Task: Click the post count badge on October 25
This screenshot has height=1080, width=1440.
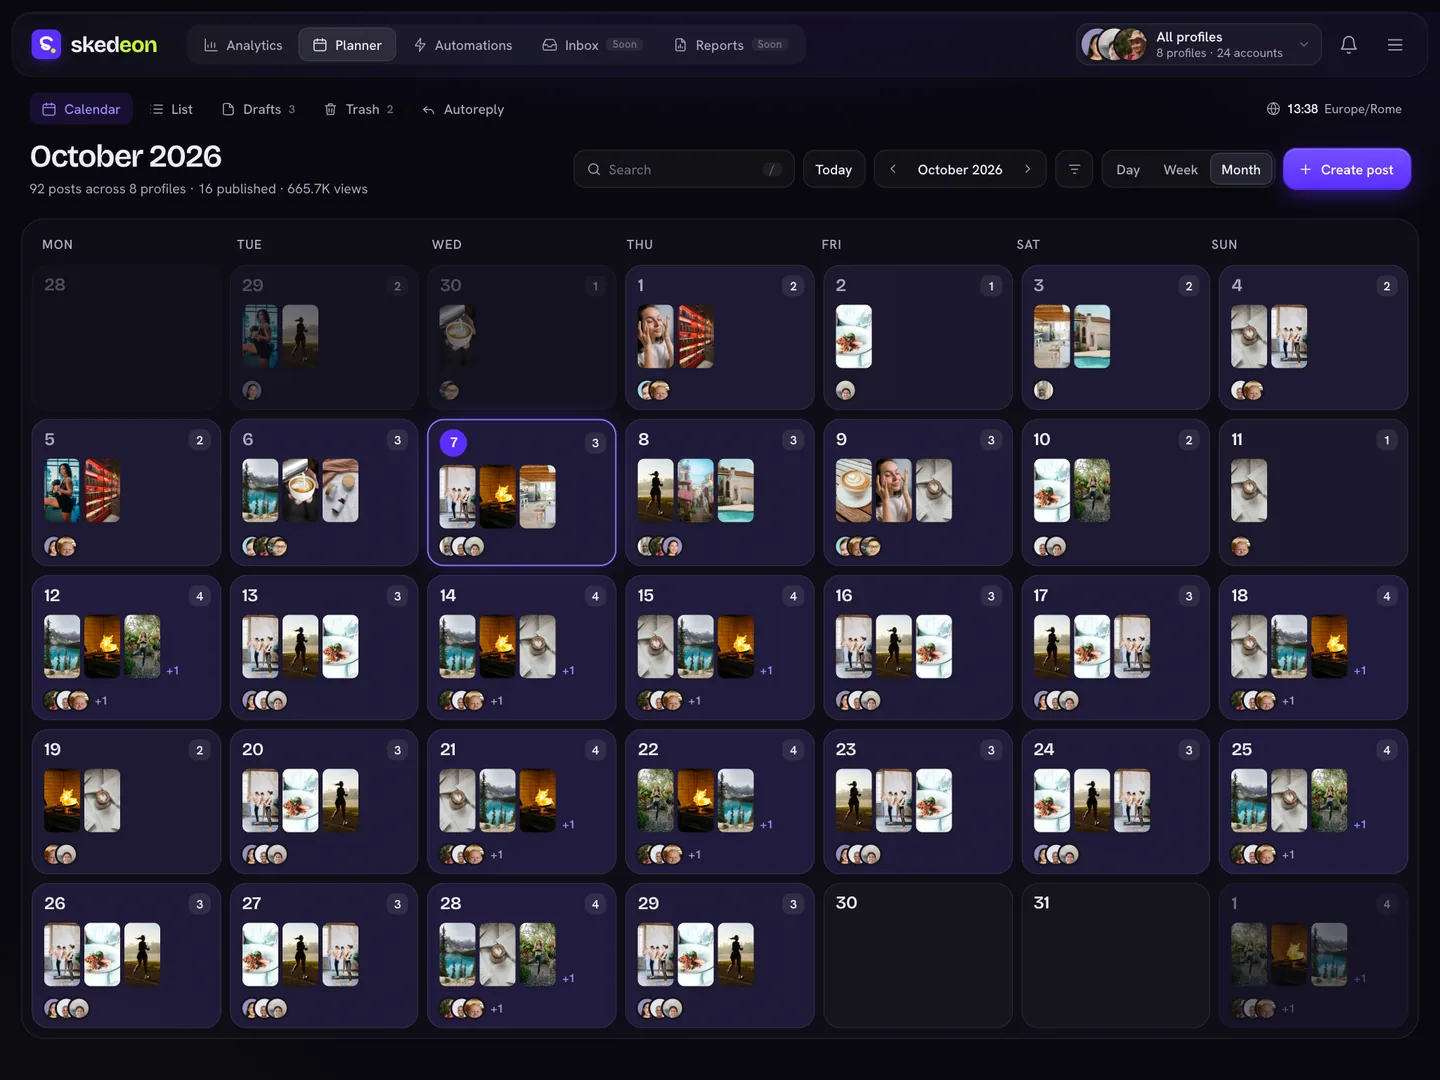Action: coord(1386,750)
